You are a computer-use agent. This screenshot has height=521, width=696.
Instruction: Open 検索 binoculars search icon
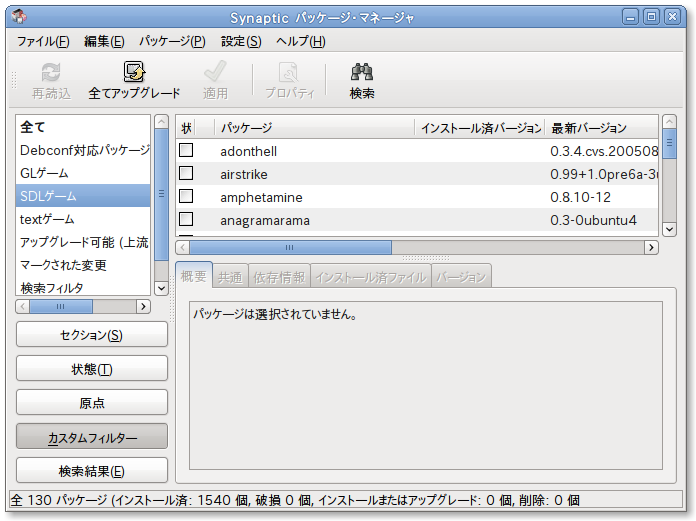(x=362, y=72)
